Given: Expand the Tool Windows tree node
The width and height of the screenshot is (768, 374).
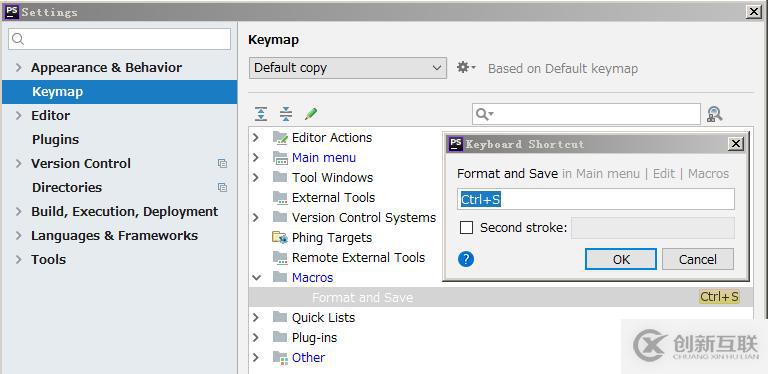Looking at the screenshot, I should (256, 177).
